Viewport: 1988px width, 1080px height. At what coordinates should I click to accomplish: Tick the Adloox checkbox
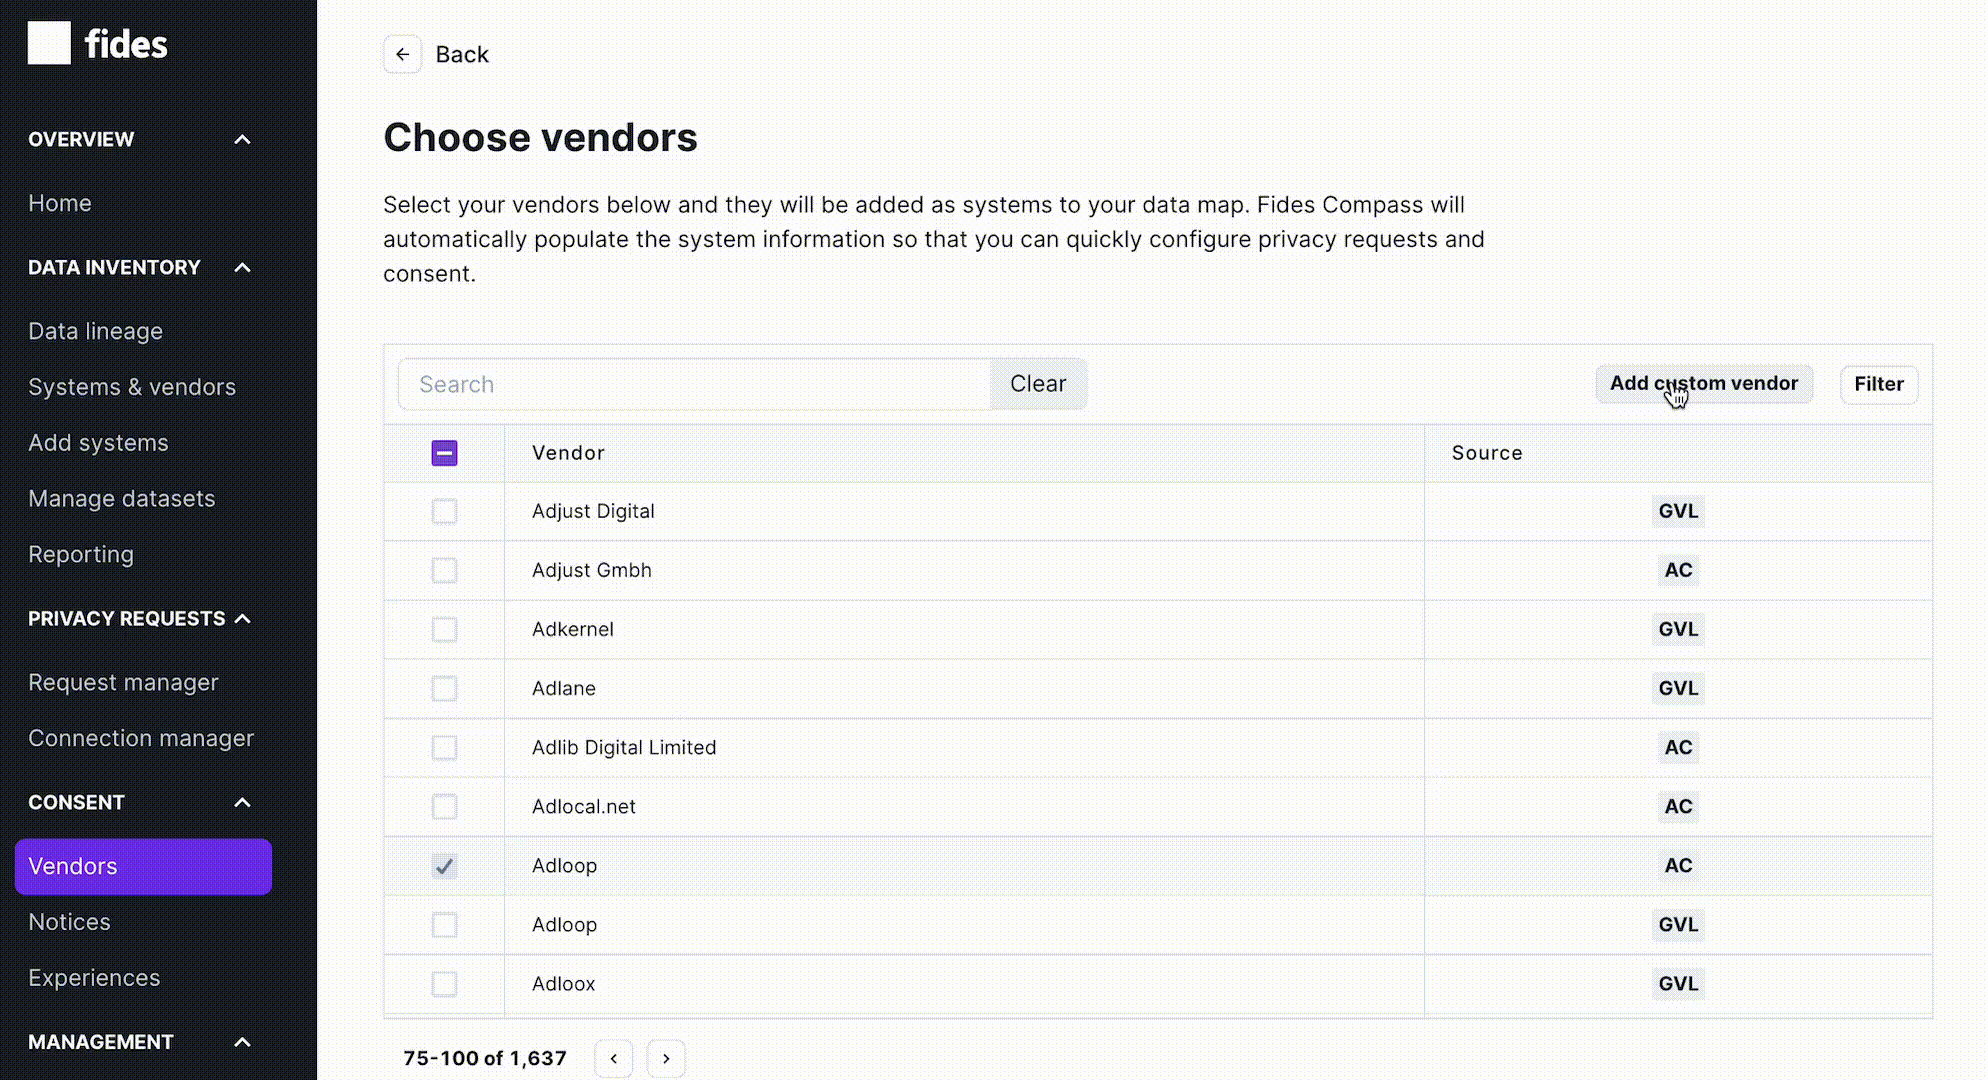444,984
